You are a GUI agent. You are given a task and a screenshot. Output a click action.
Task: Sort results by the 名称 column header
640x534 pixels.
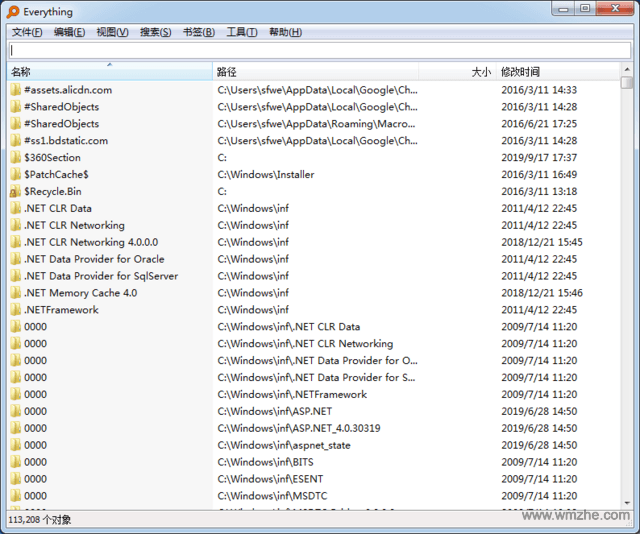point(110,71)
